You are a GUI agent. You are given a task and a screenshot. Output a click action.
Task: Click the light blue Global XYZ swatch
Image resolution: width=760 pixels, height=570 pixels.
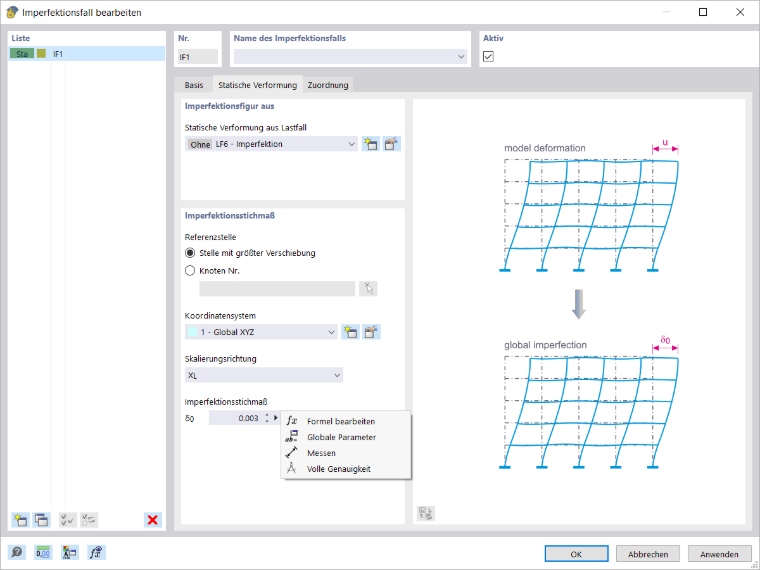point(192,332)
